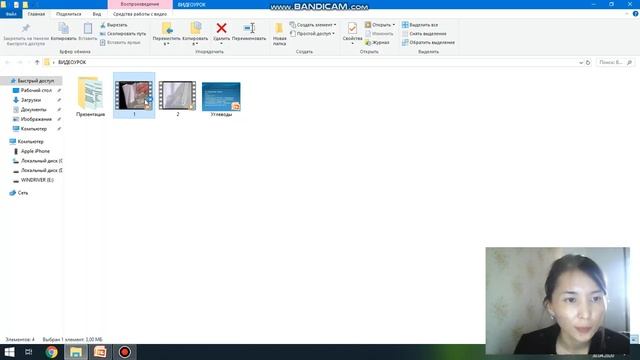The height and width of the screenshot is (360, 640).
Task: Open Документы in sidebar
Action: coord(33,109)
